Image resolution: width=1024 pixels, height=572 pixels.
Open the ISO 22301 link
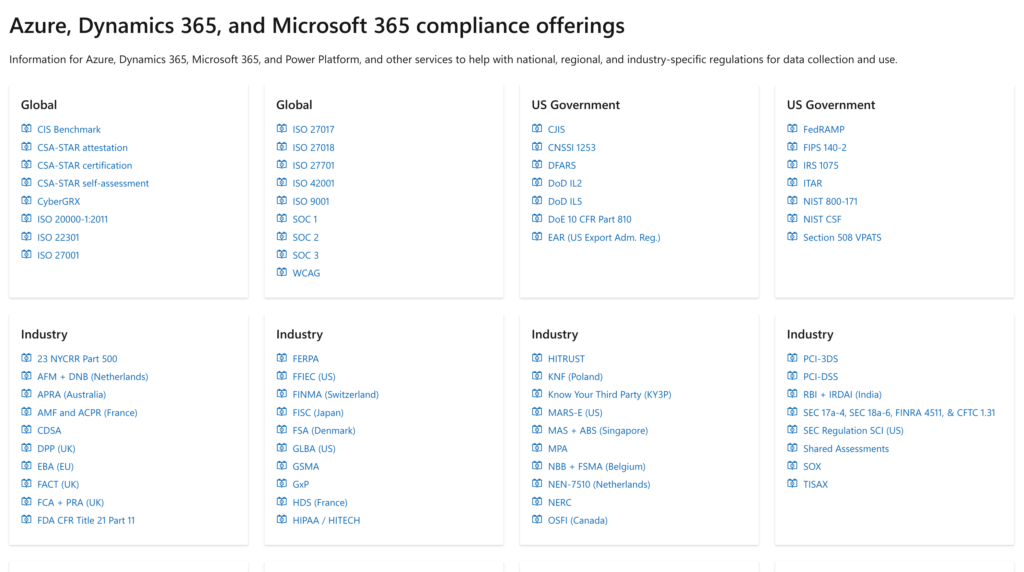pos(58,237)
